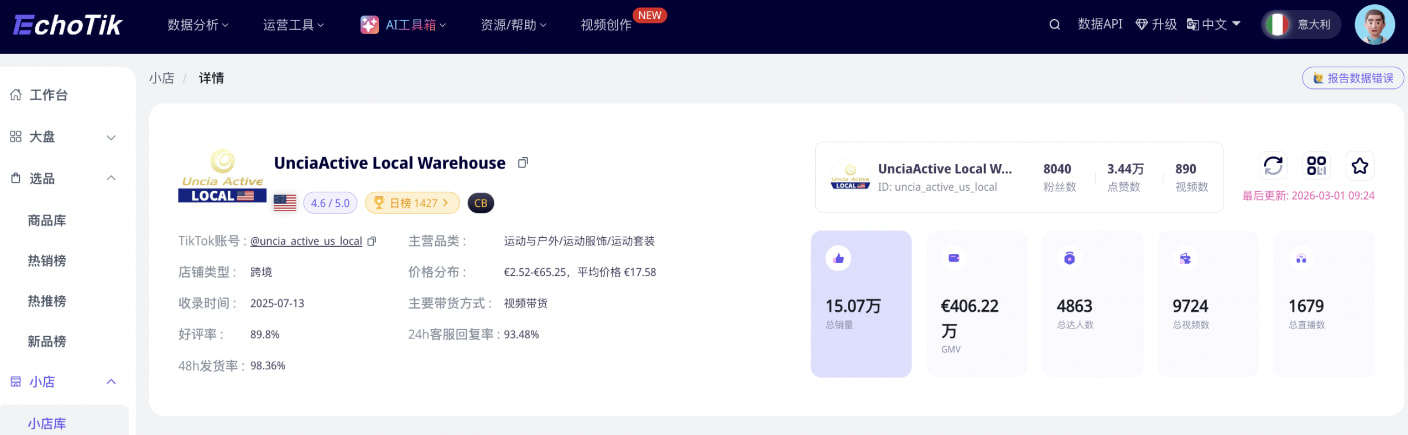Copy the TikTok account handle
Viewport: 1408px width, 435px height.
tap(372, 241)
